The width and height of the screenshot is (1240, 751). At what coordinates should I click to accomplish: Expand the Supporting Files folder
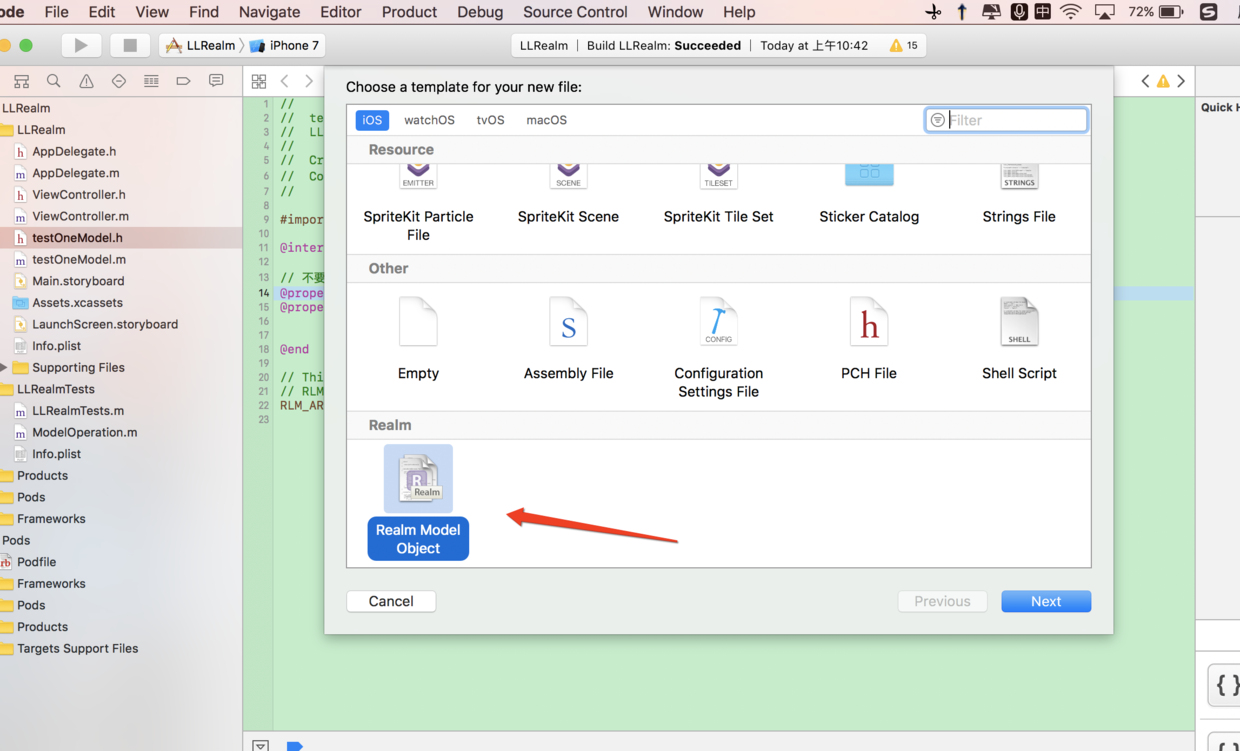pos(4,367)
